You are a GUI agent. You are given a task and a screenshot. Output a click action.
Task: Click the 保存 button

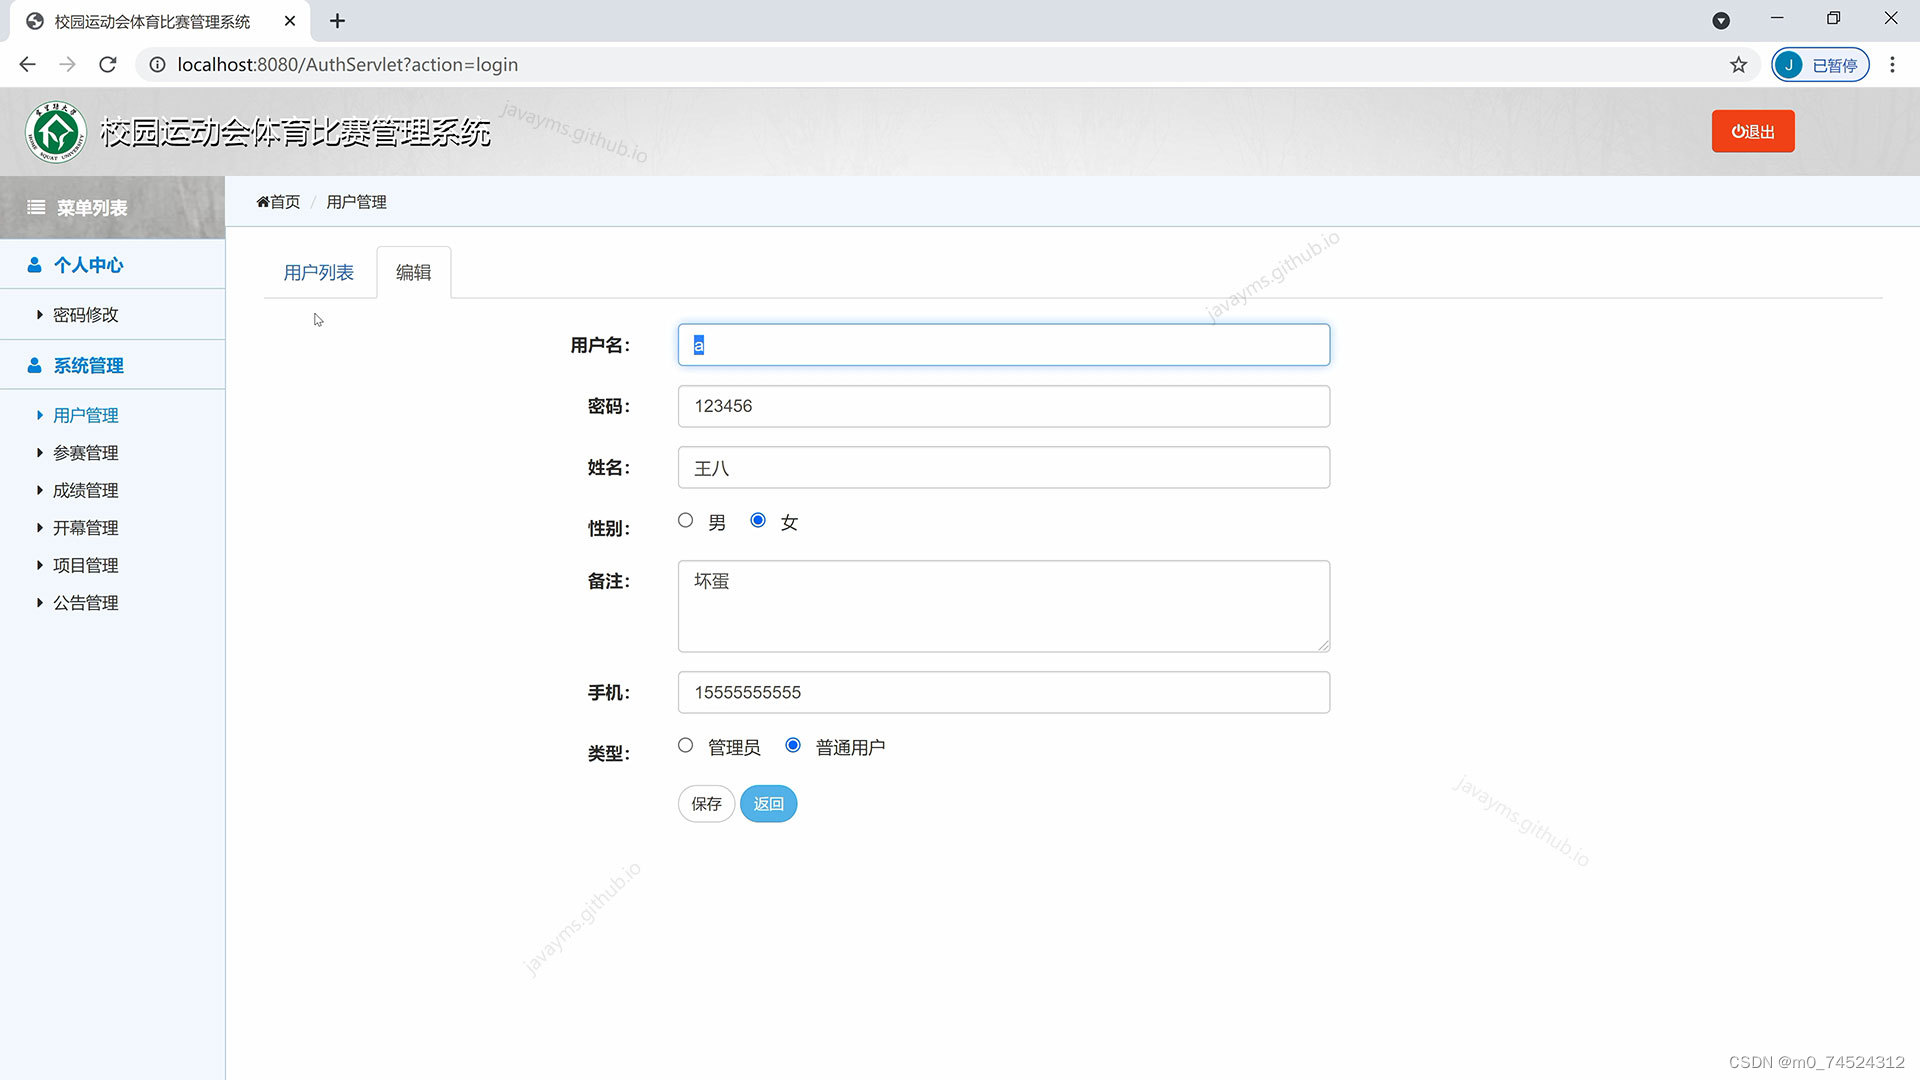(706, 803)
